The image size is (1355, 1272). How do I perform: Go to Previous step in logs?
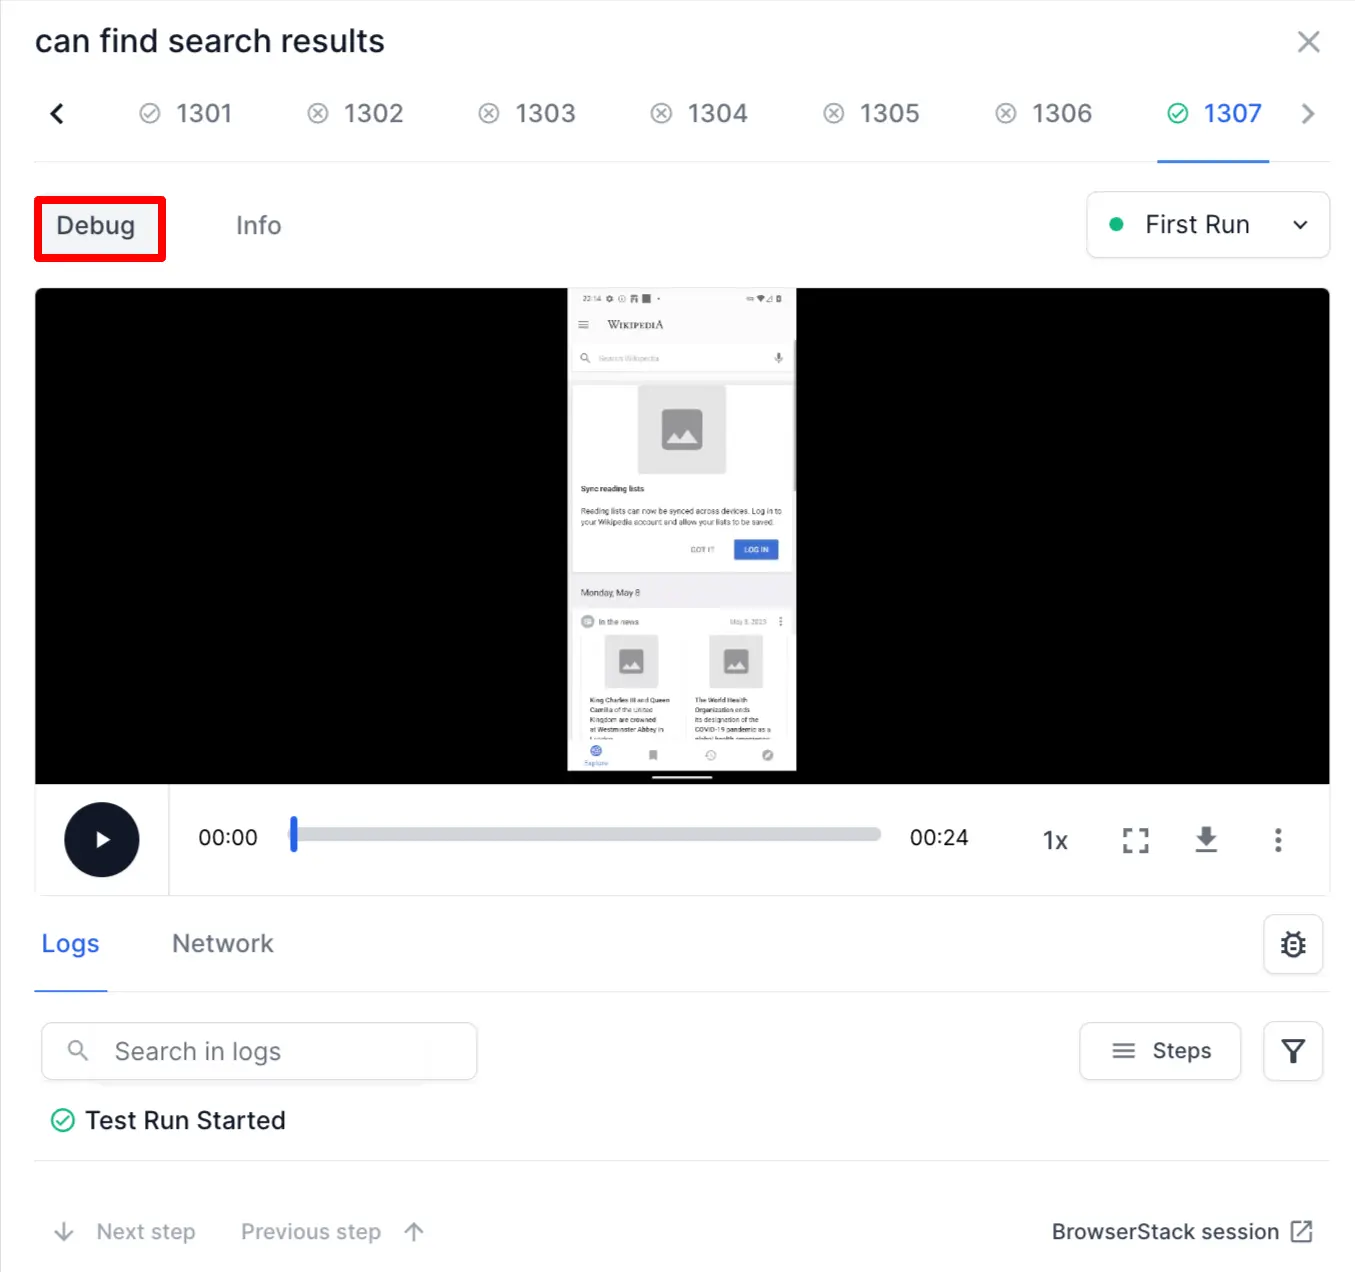pos(332,1232)
